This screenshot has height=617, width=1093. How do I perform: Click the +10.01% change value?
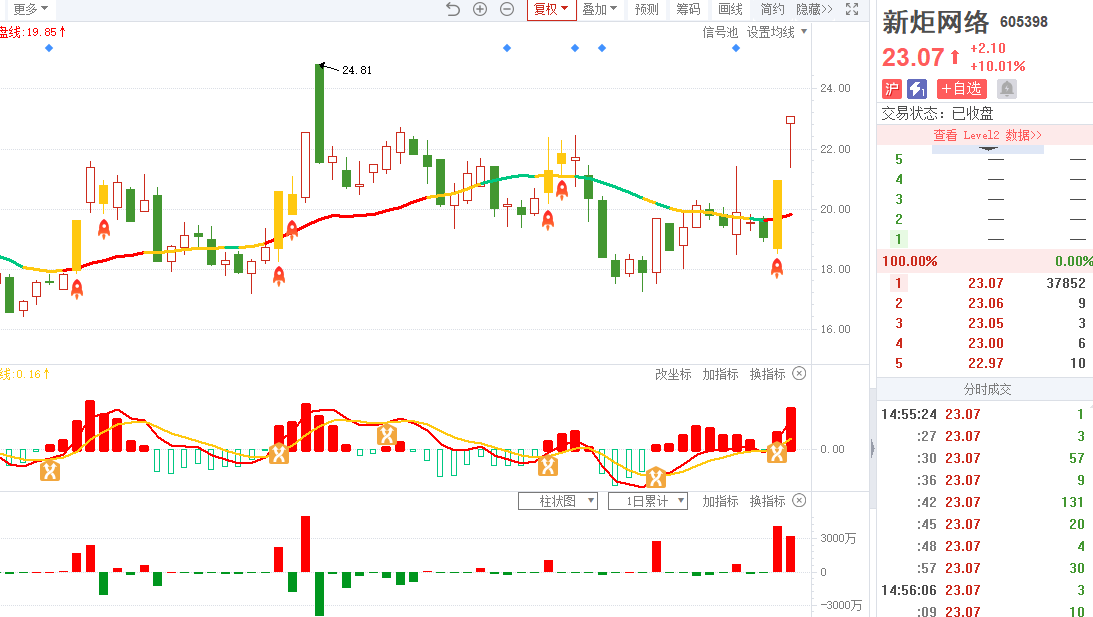coord(998,66)
